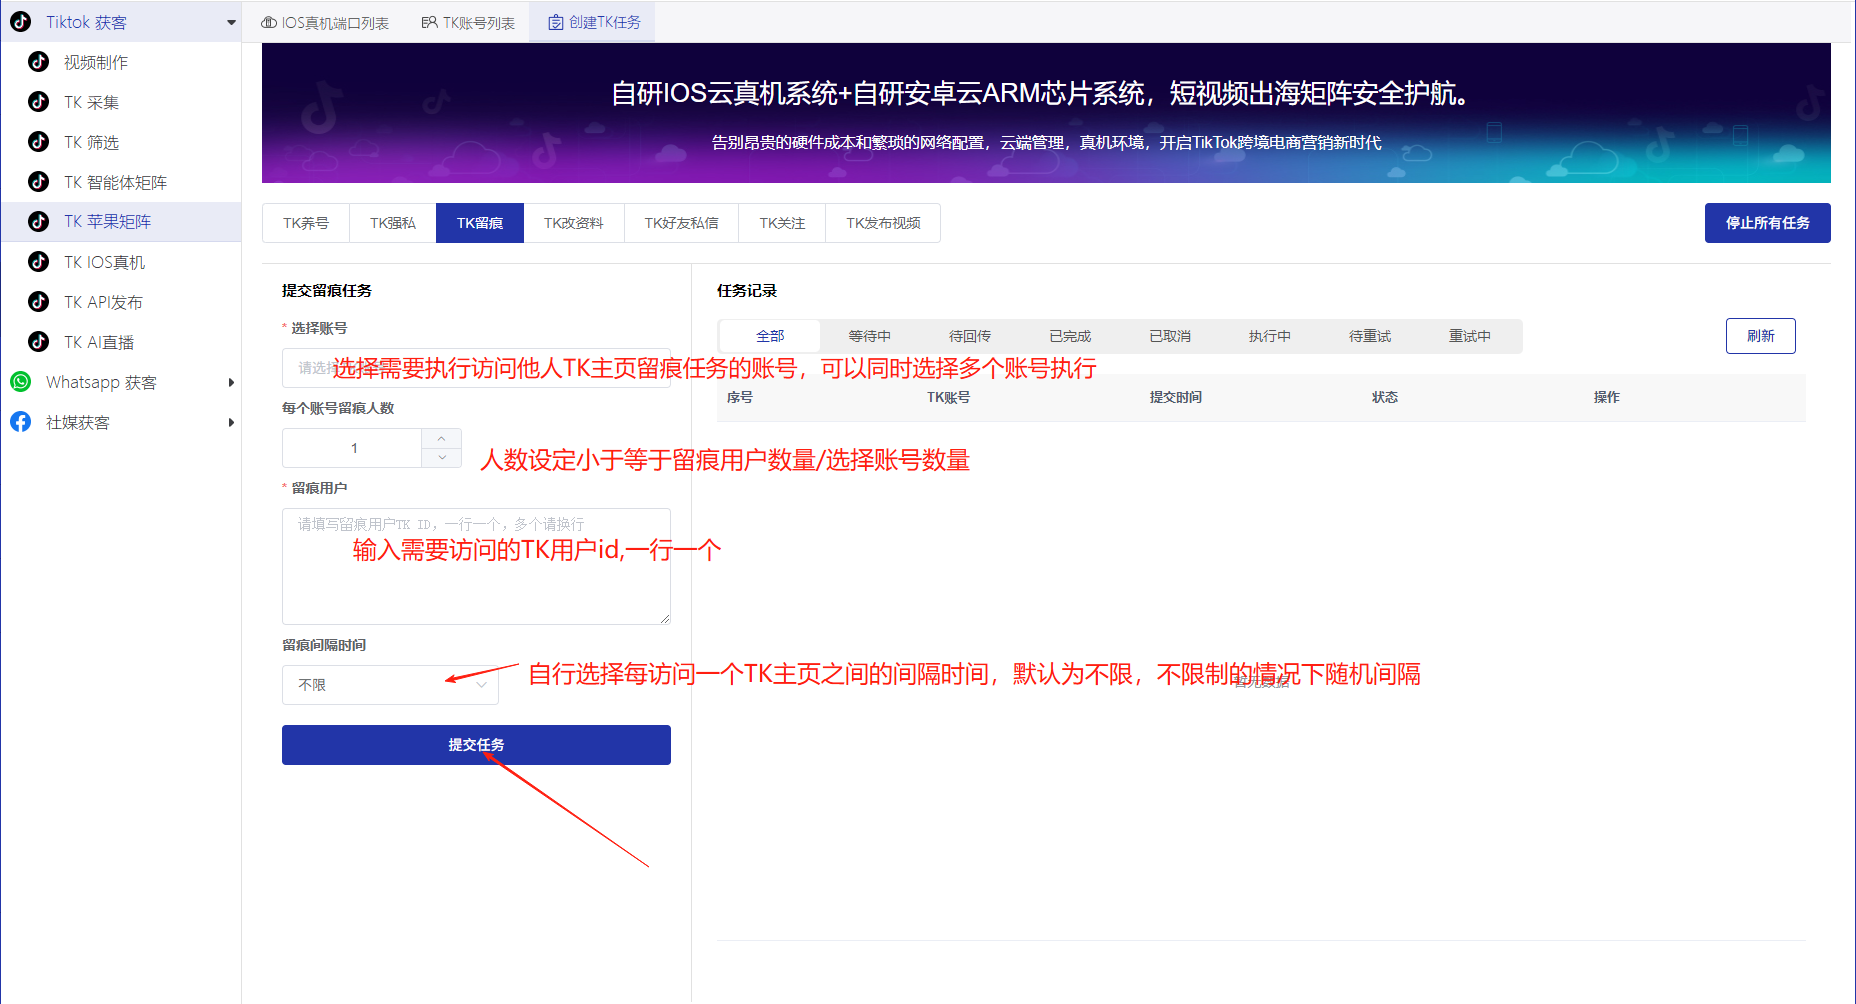Select the TK 筛选 sidebar item
Viewport: 1856px width, 1004px height.
pos(92,141)
